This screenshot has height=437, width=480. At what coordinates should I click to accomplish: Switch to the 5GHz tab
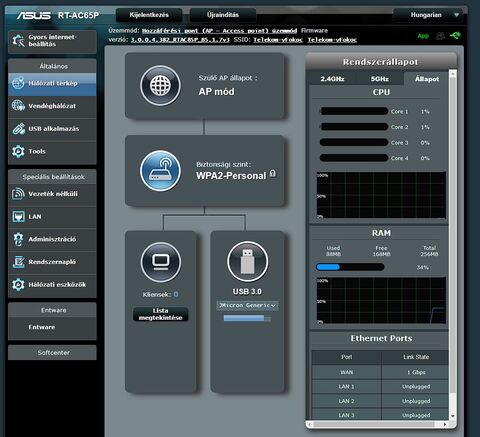tap(380, 79)
